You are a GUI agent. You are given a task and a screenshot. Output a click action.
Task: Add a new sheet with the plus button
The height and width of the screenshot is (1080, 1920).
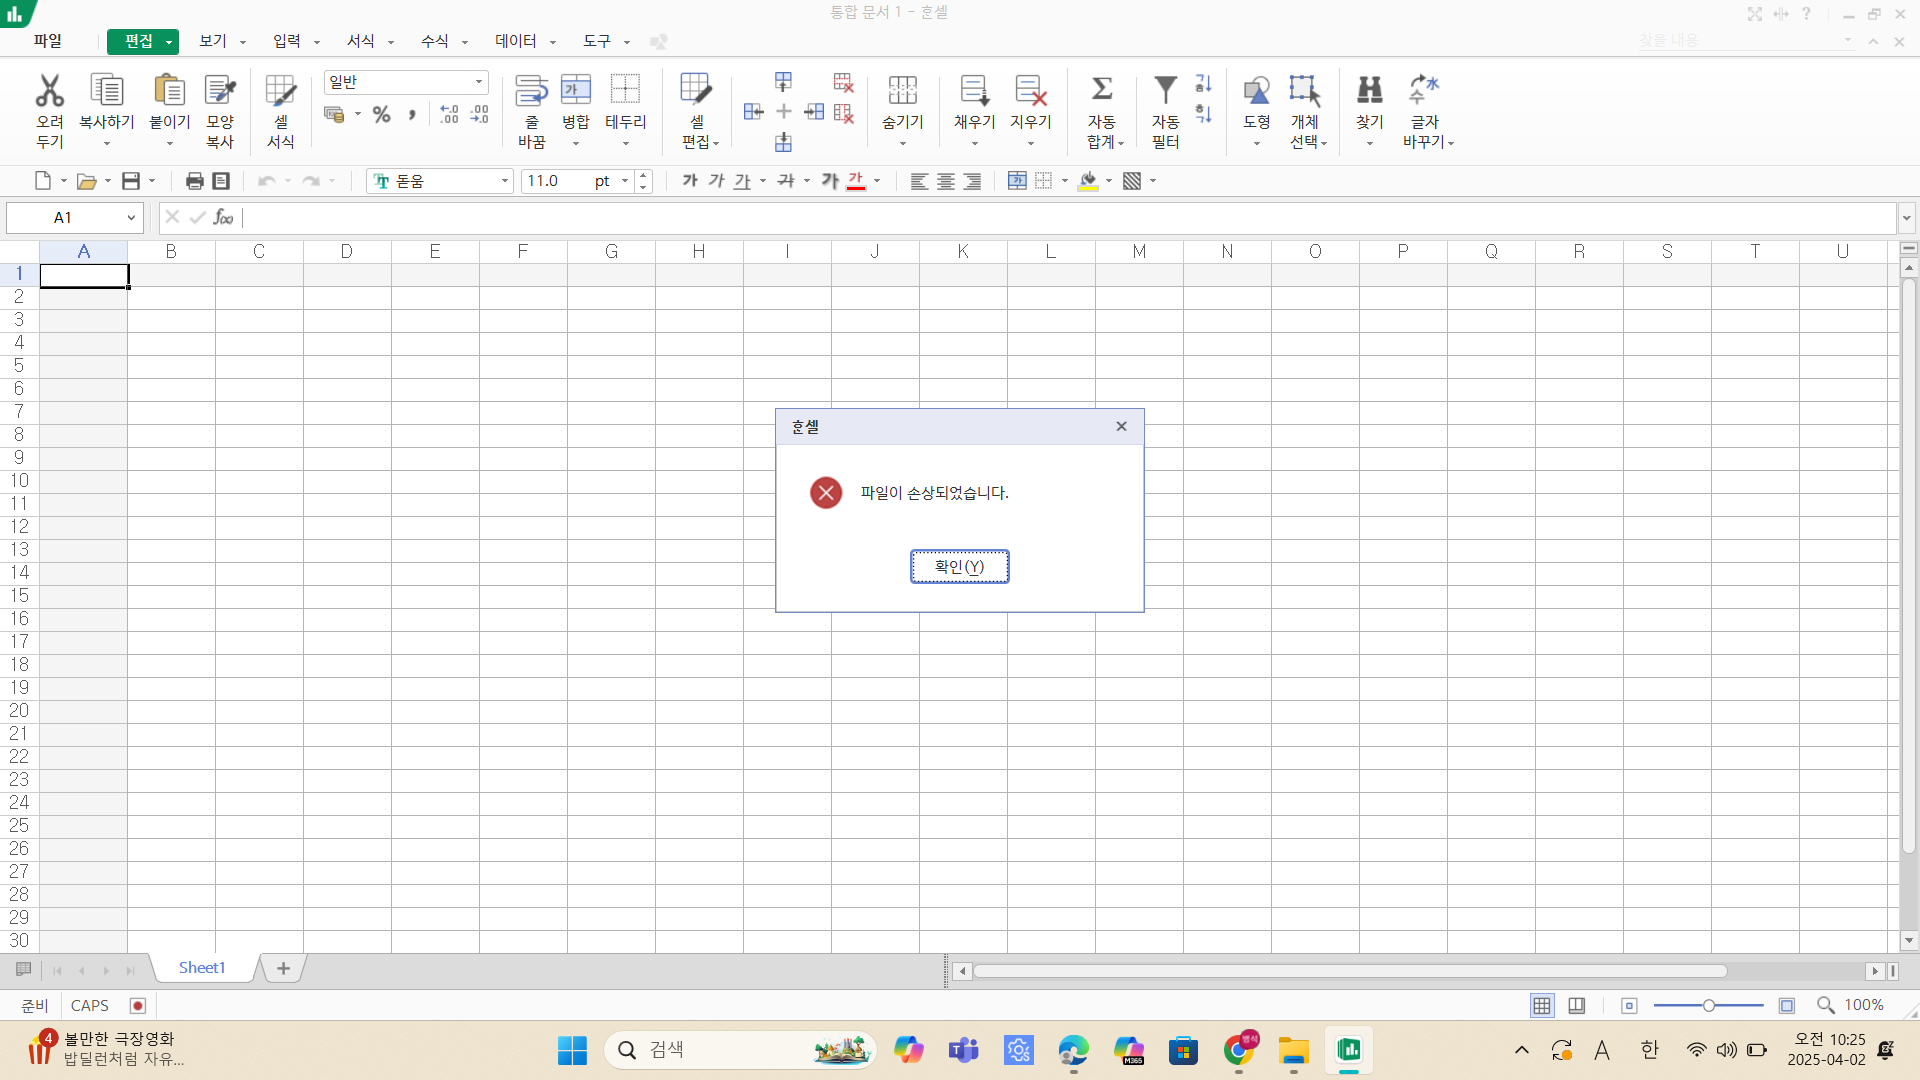coord(283,968)
